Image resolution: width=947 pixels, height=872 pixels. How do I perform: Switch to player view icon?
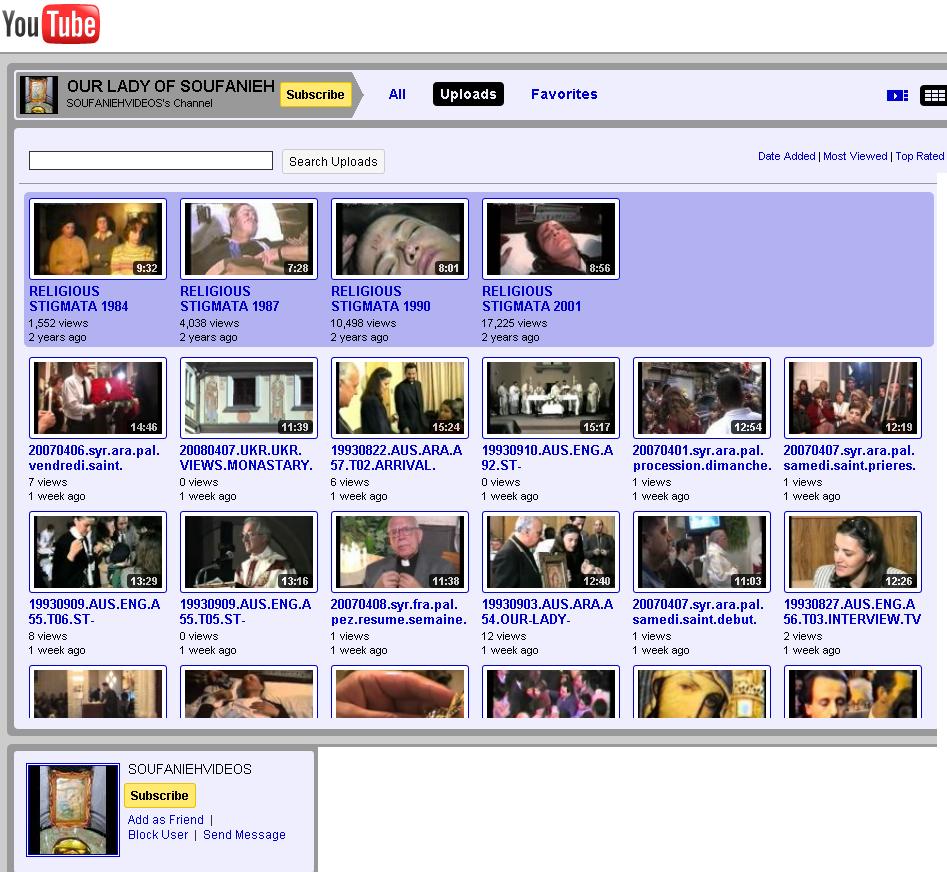[x=897, y=95]
